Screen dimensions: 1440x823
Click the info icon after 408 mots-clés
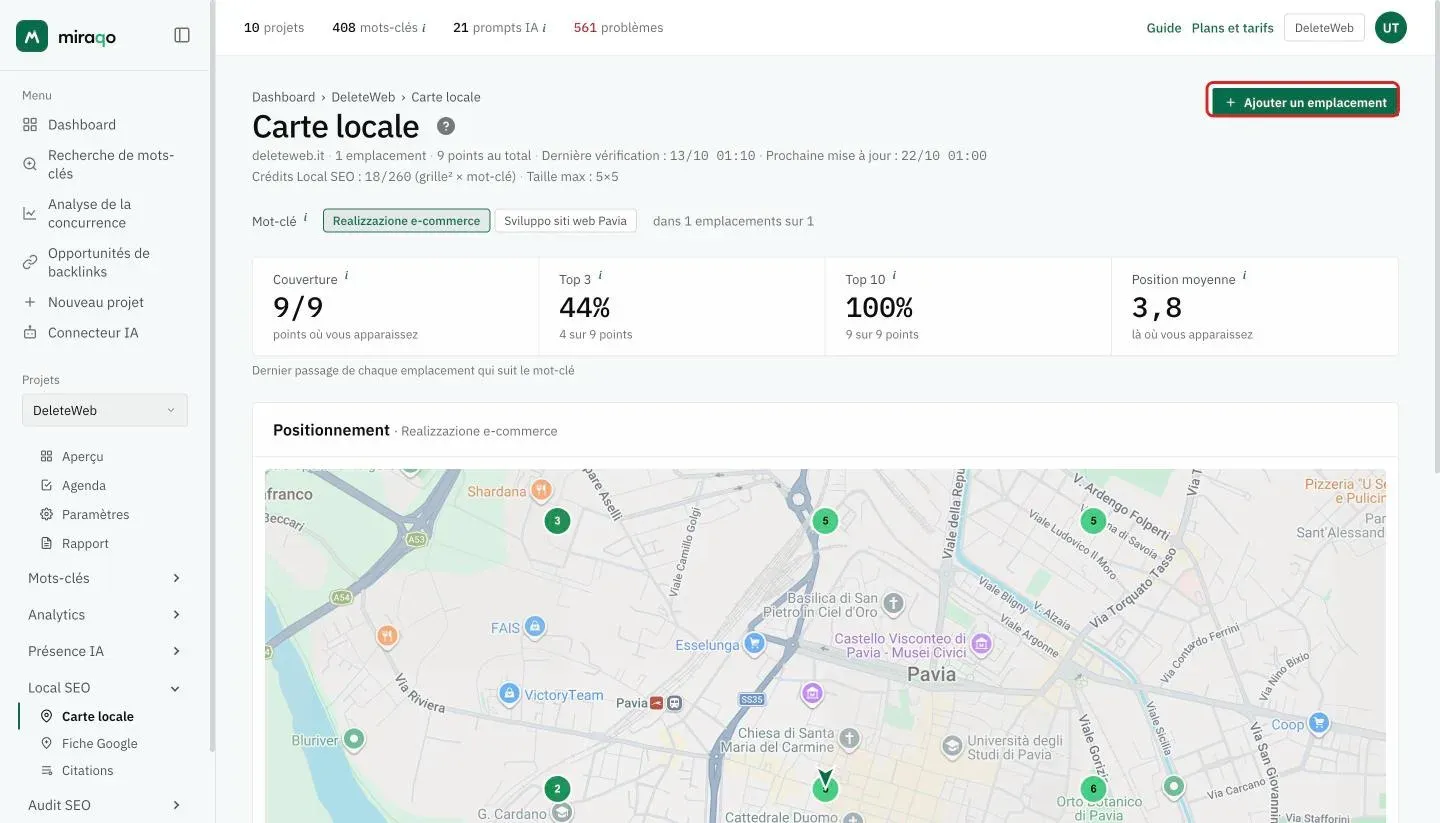tap(424, 28)
